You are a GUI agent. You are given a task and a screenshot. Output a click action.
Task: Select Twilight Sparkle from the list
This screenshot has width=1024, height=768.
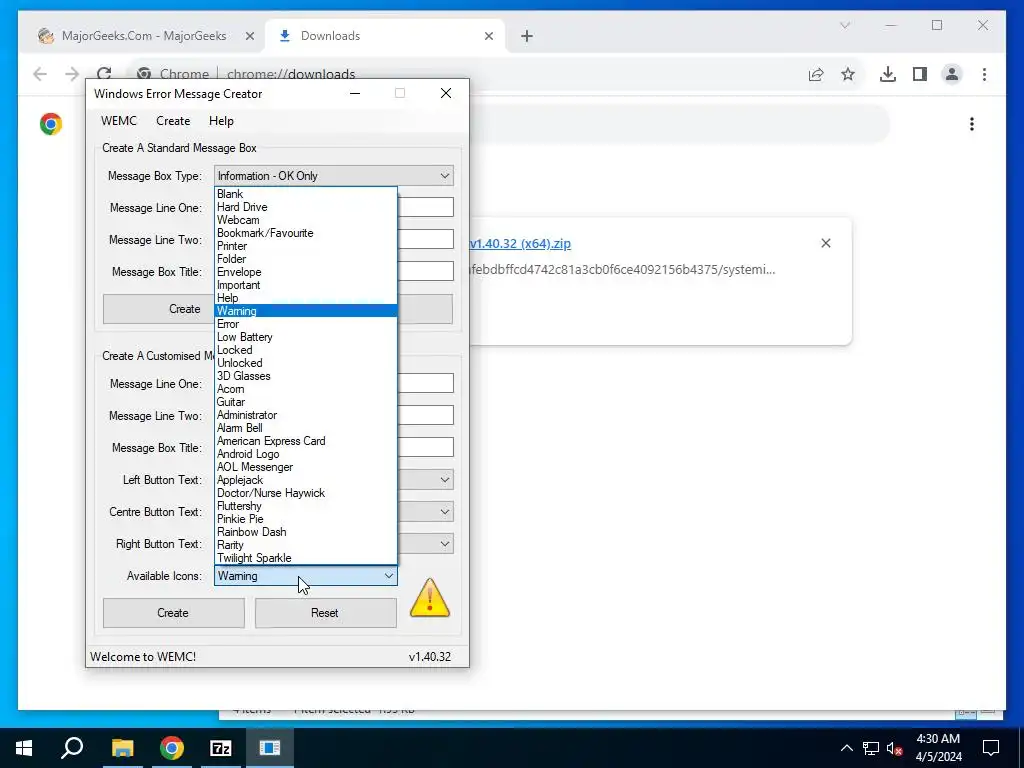coord(306,558)
